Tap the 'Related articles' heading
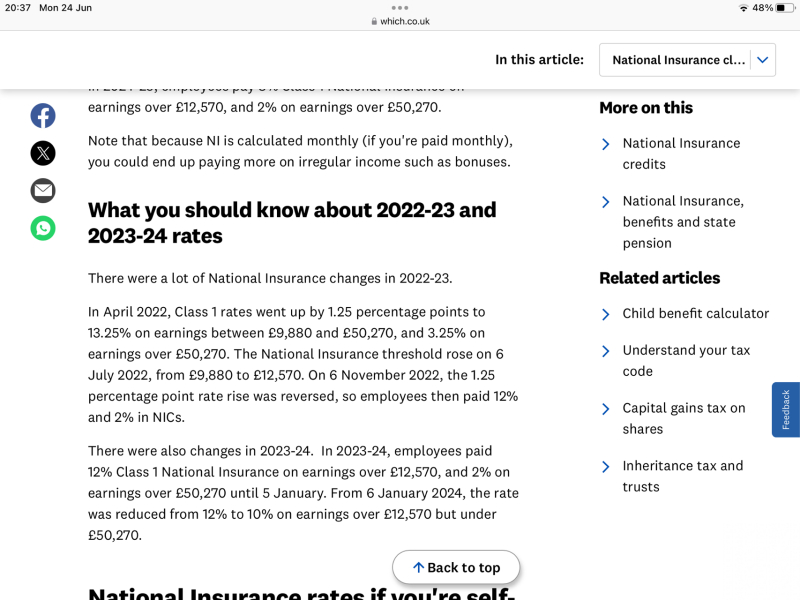The height and width of the screenshot is (600, 800). 660,278
